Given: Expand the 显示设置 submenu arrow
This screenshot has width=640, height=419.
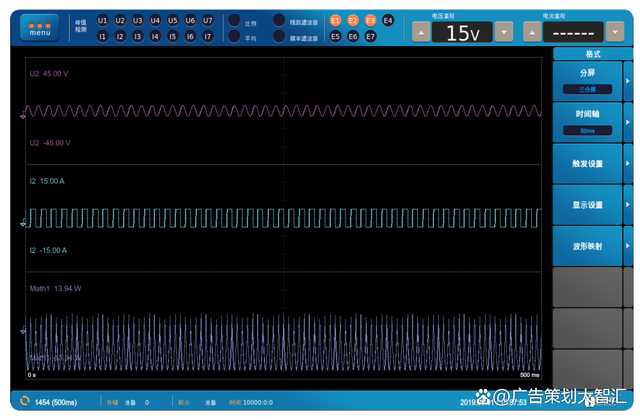Looking at the screenshot, I should [x=628, y=205].
